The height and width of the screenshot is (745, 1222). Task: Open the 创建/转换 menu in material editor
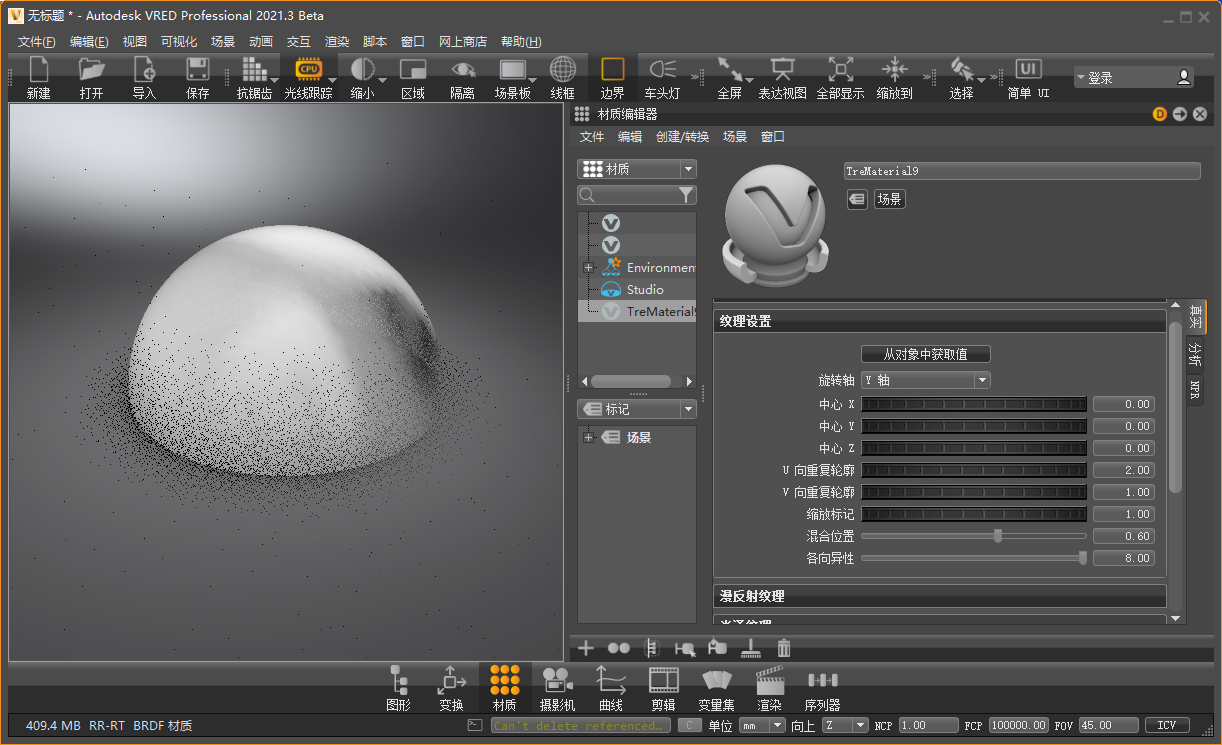pyautogui.click(x=682, y=137)
